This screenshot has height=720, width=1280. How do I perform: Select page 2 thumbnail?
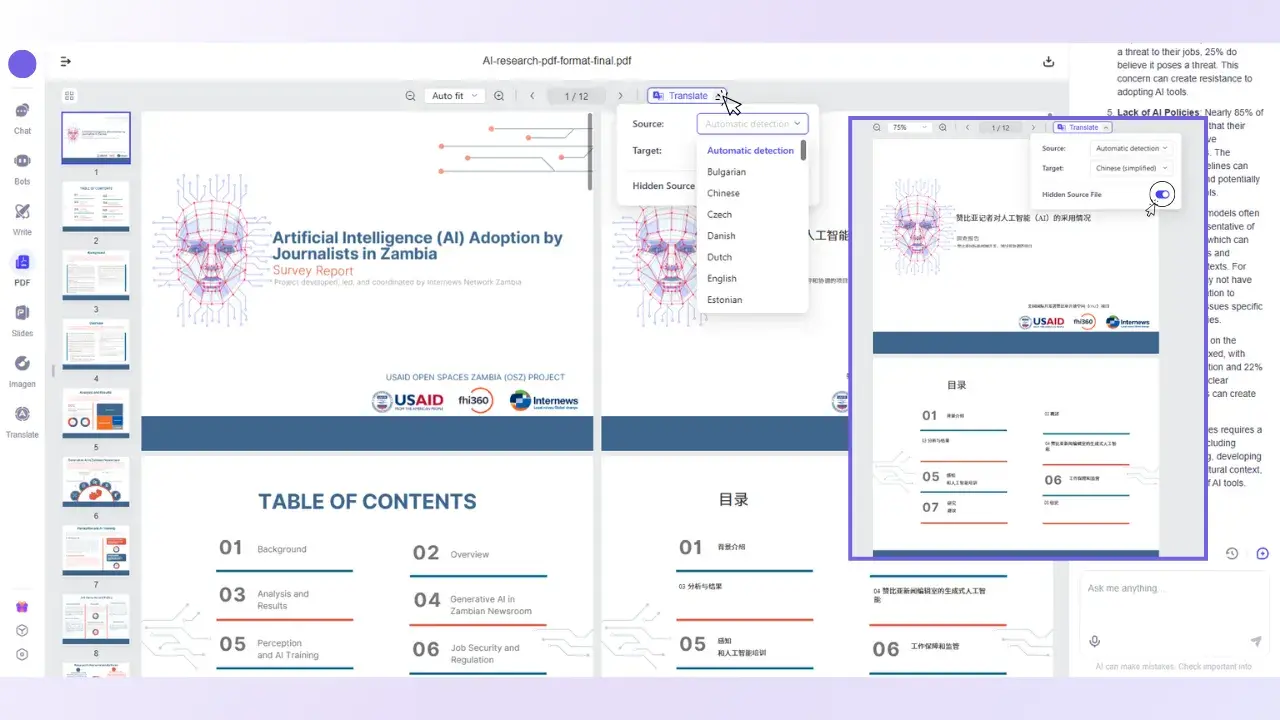pos(96,207)
